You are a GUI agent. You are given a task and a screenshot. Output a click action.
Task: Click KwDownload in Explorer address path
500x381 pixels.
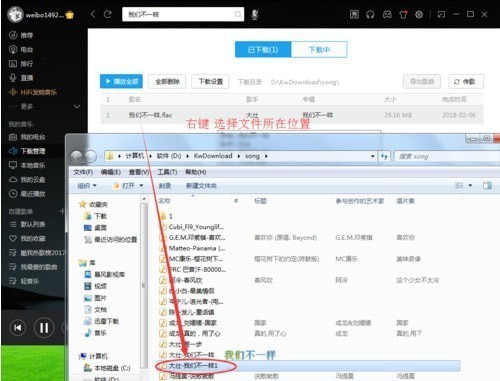pos(213,156)
